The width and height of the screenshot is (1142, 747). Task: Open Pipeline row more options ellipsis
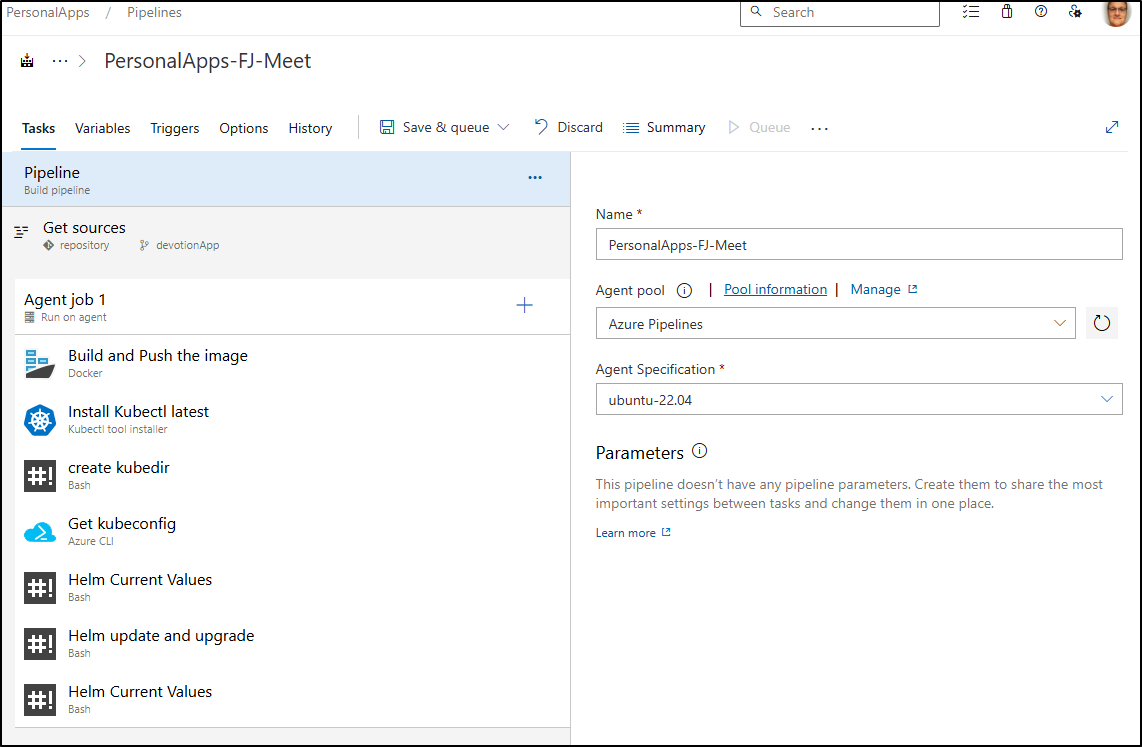tap(535, 178)
